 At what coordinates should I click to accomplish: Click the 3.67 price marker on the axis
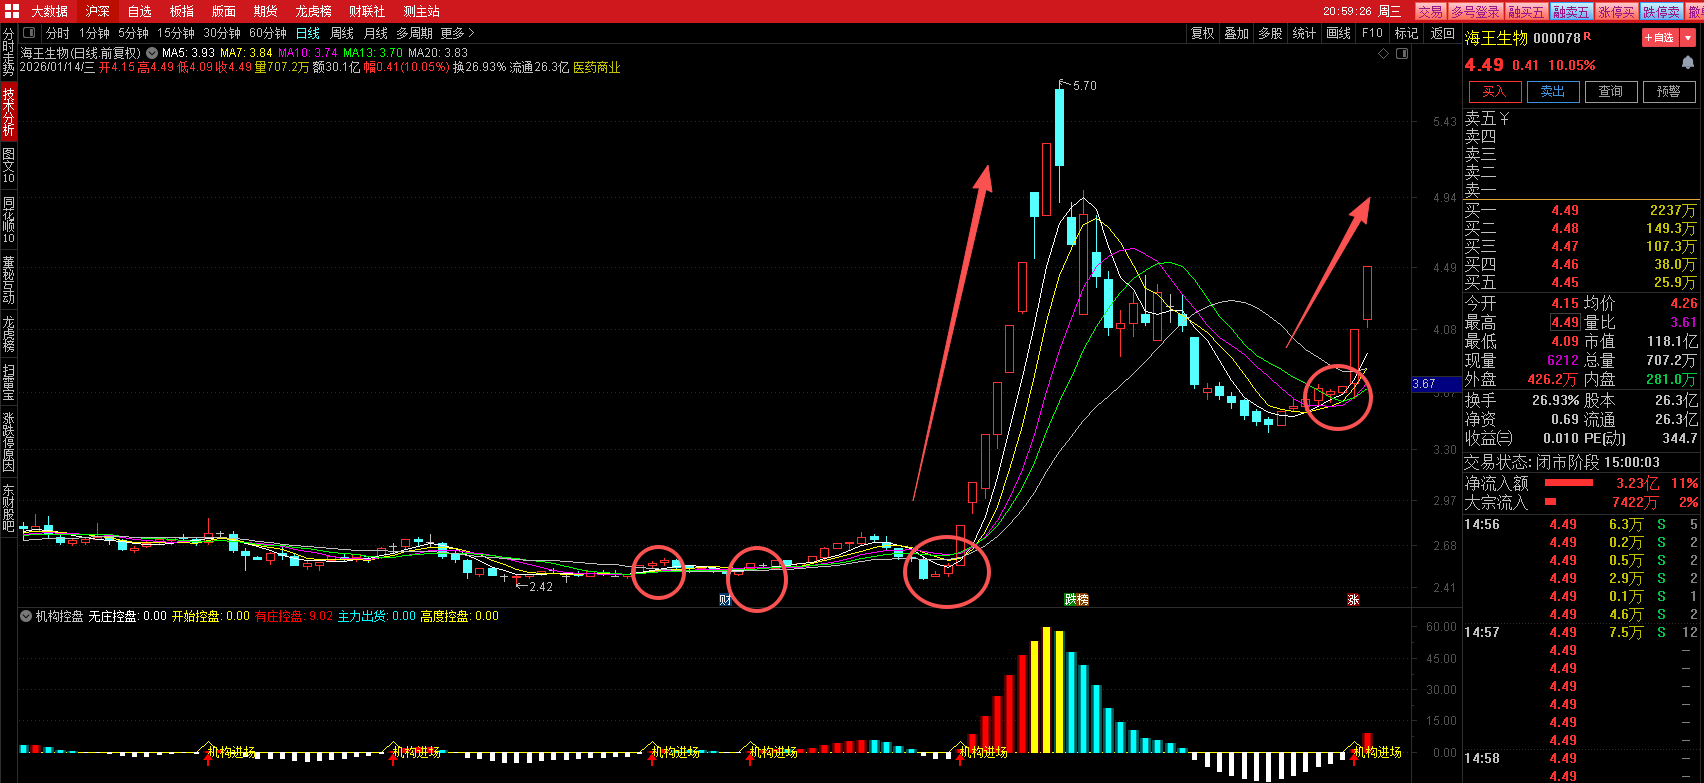(1436, 384)
